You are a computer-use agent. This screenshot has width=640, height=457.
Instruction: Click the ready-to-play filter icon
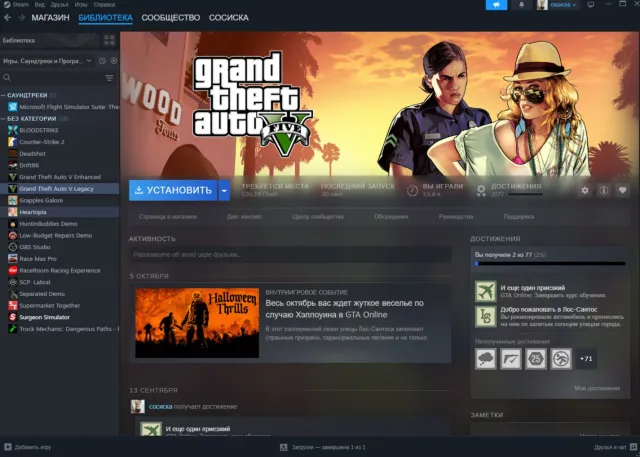click(114, 61)
